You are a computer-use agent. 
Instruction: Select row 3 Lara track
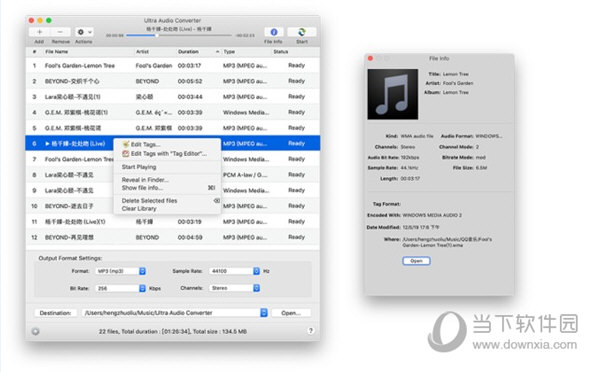pyautogui.click(x=173, y=97)
